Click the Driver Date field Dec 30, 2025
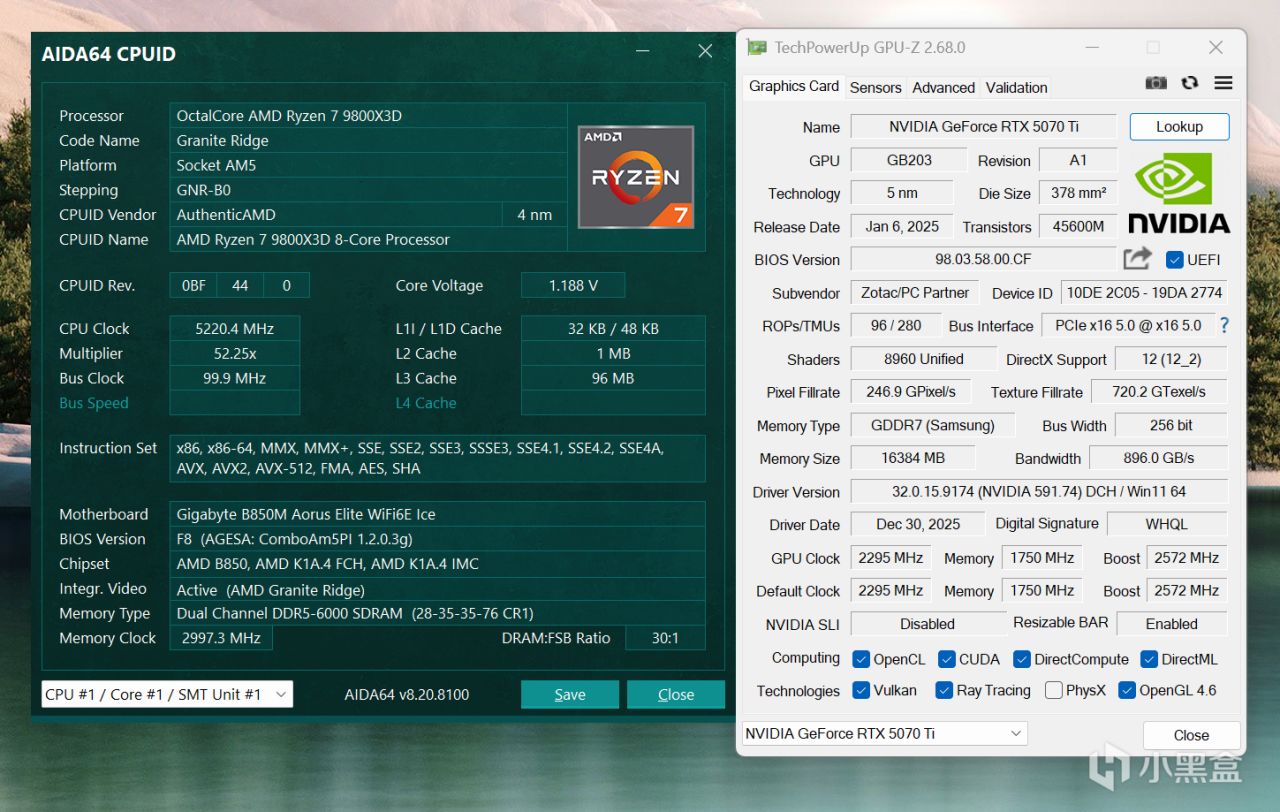 [x=918, y=524]
